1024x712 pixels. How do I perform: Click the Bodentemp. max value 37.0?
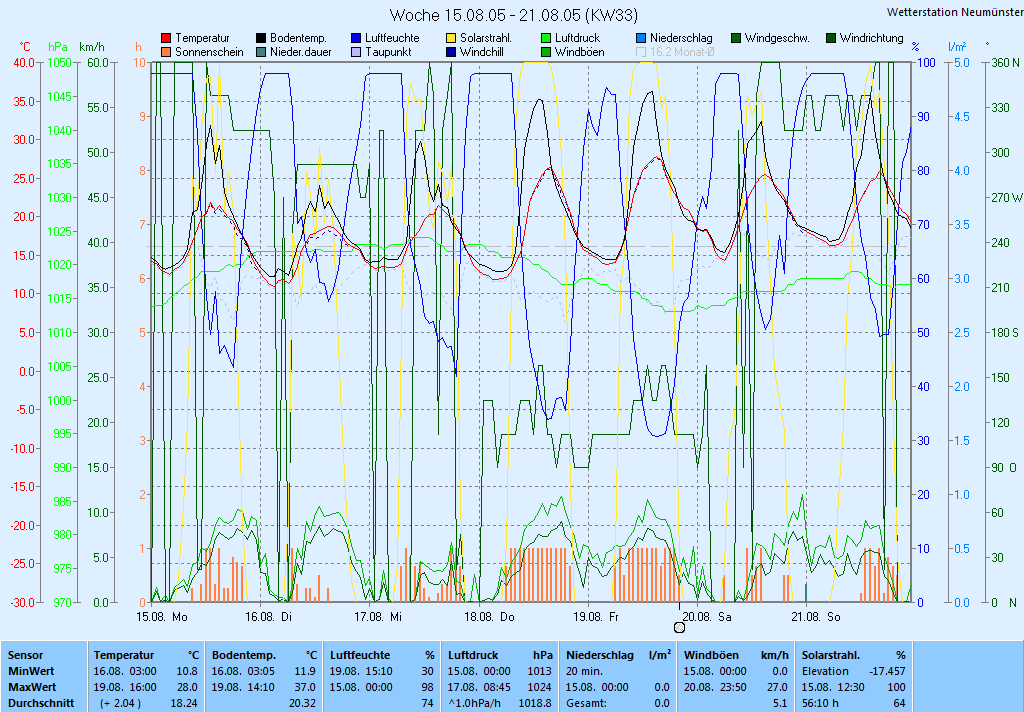coord(306,687)
